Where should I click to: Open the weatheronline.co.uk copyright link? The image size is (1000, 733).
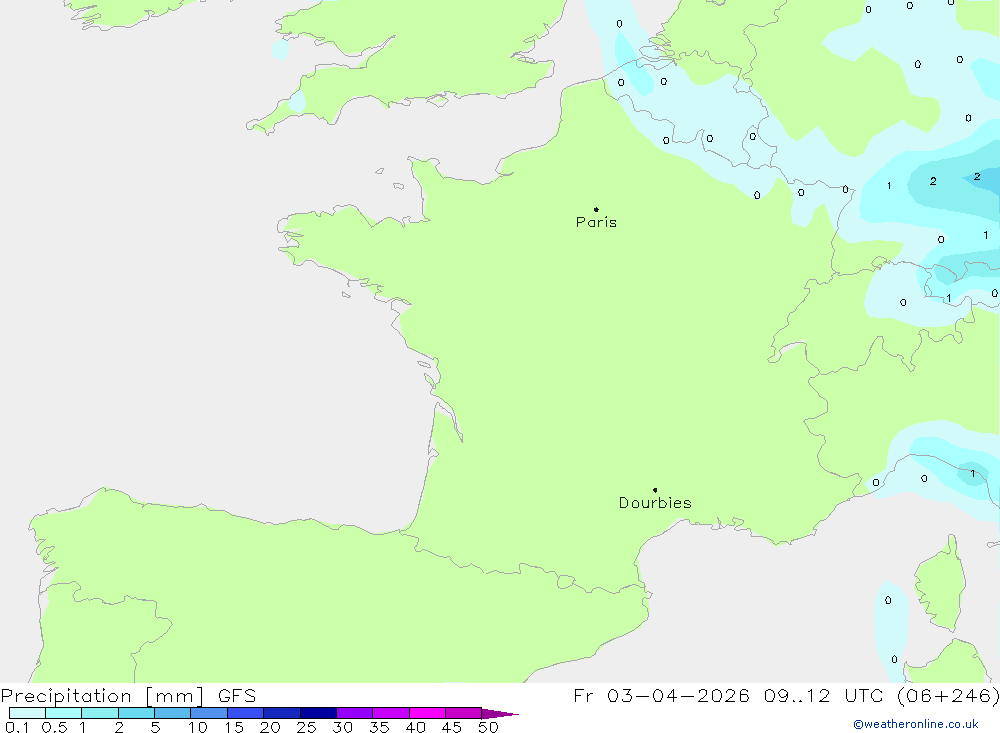point(916,724)
